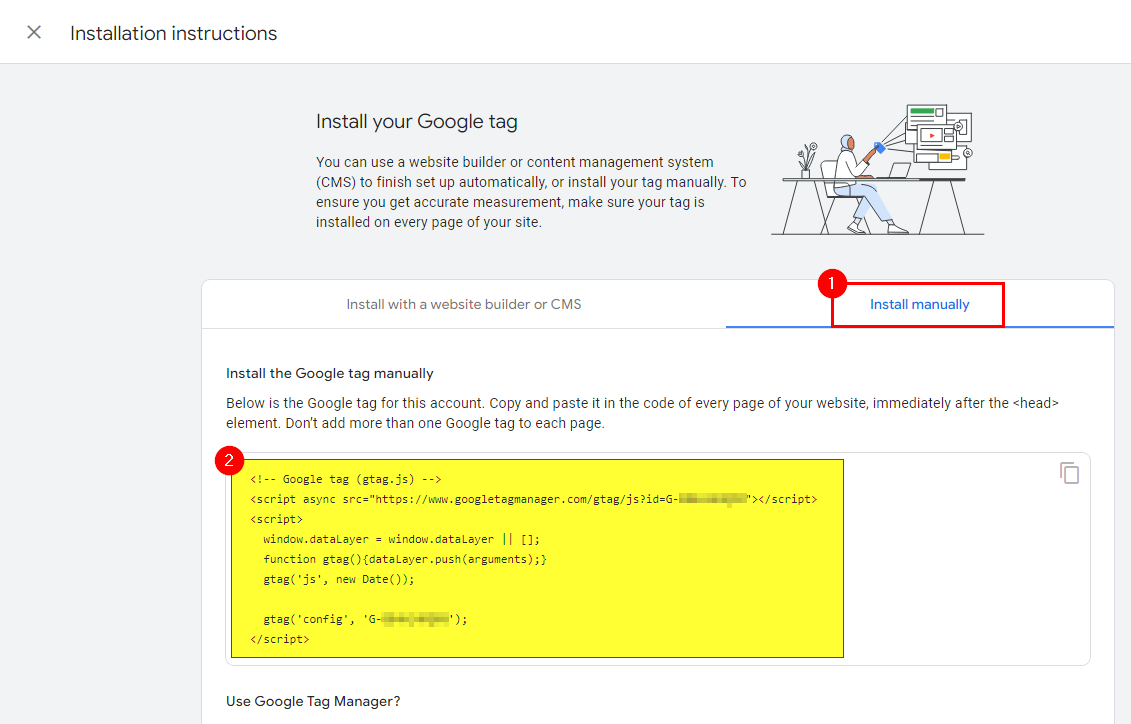The image size is (1131, 724).
Task: Click the '<!-- Google tag (gtag.js) -->' comment line
Action: [346, 479]
